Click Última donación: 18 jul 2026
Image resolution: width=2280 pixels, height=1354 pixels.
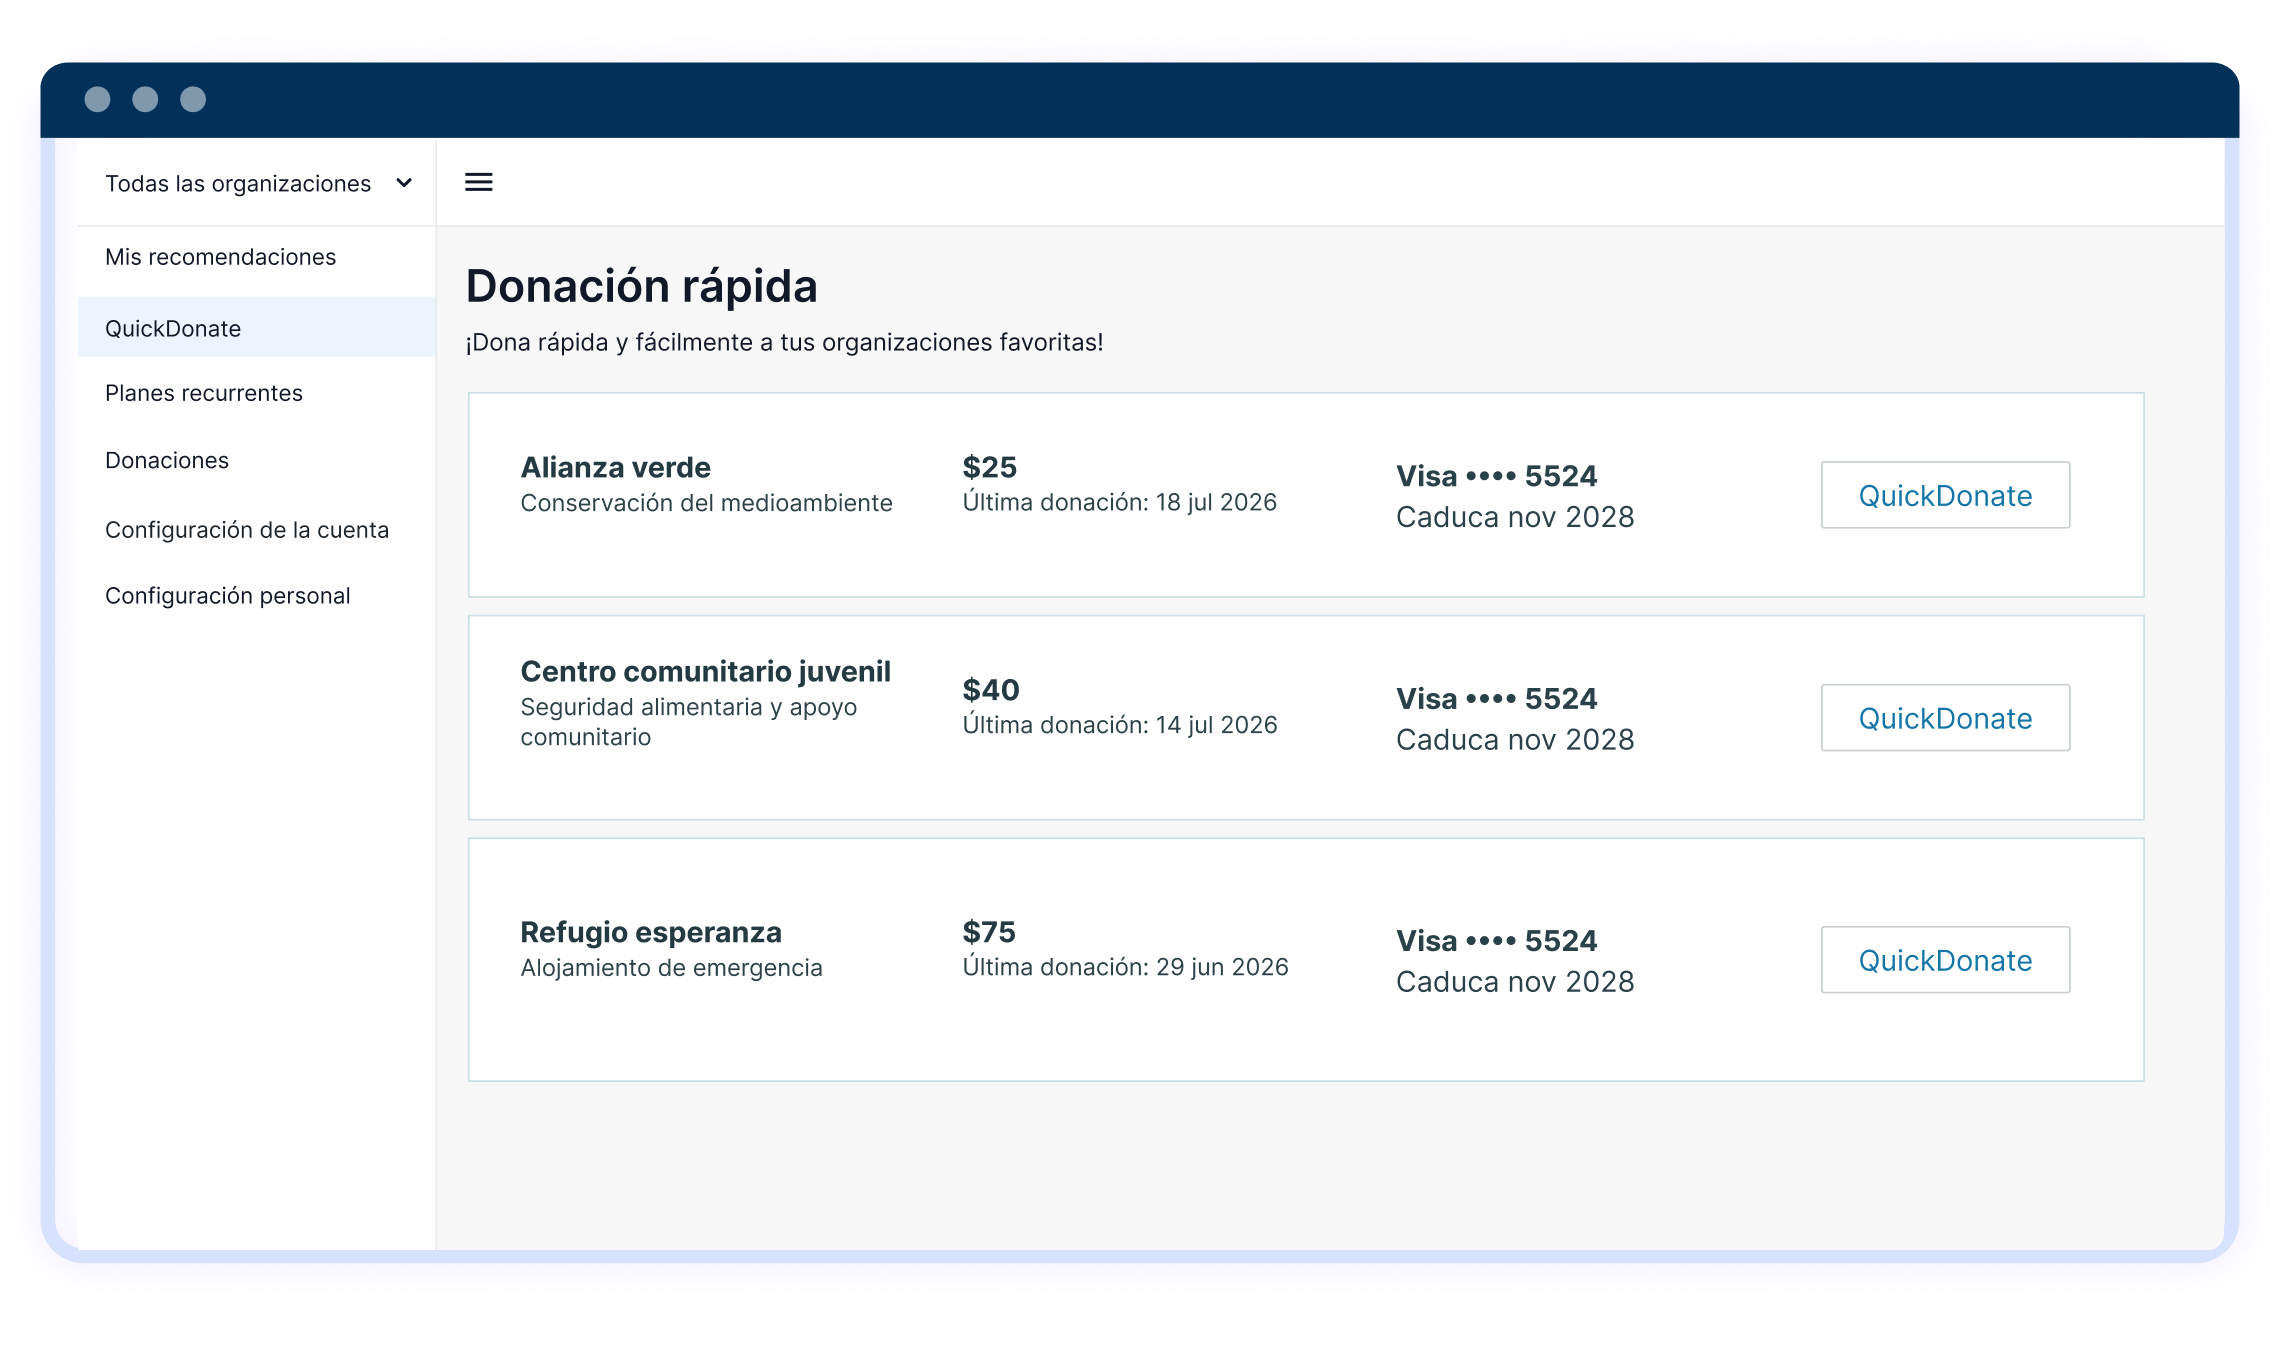click(1120, 502)
